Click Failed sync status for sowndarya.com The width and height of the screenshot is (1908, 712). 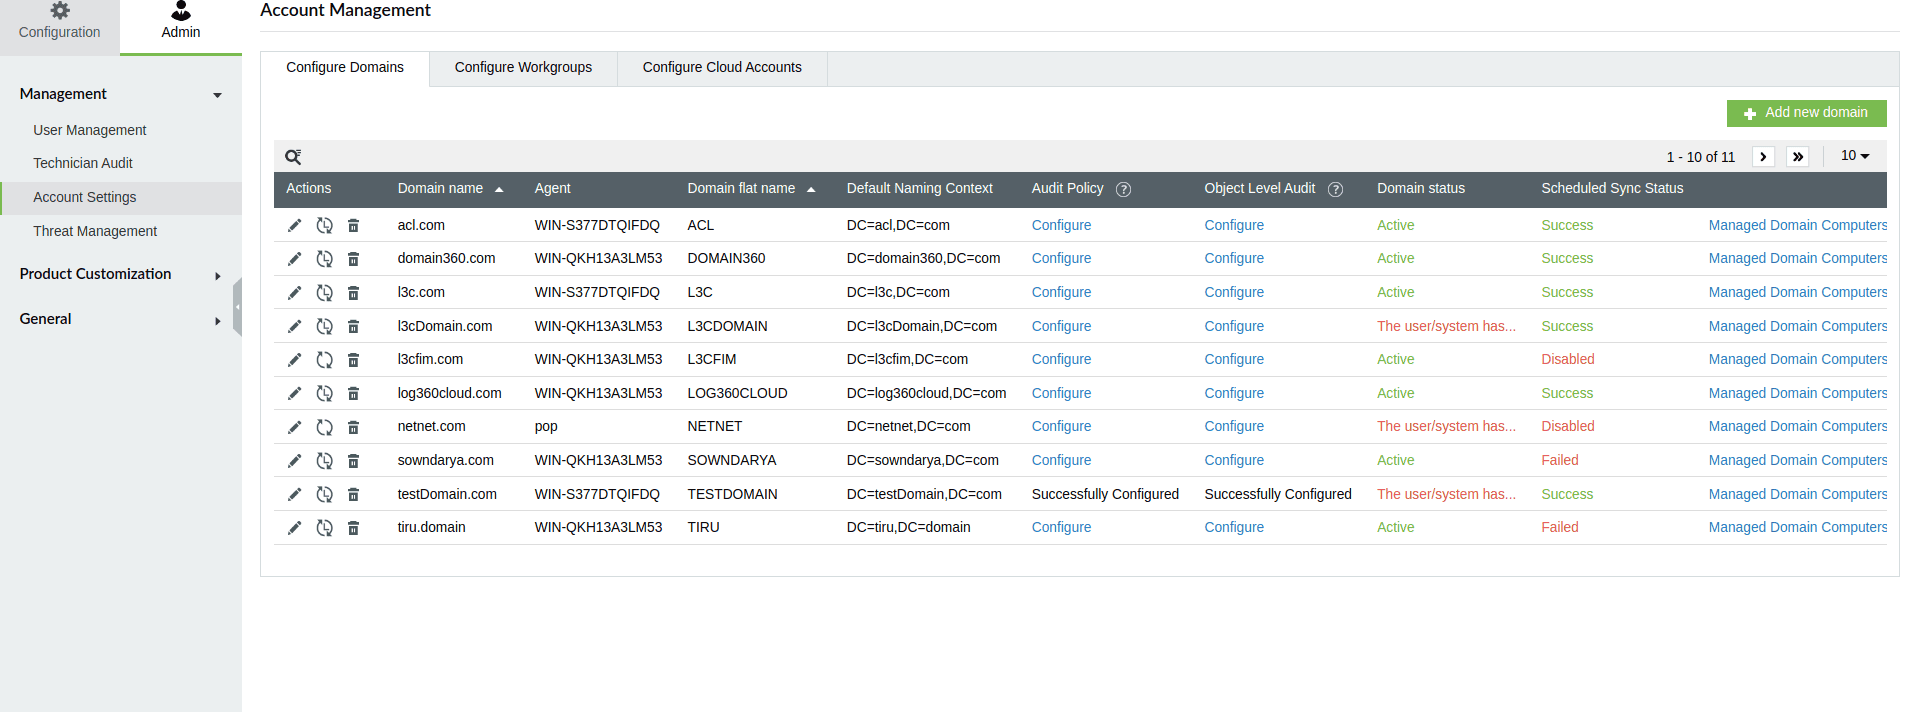(x=1560, y=460)
